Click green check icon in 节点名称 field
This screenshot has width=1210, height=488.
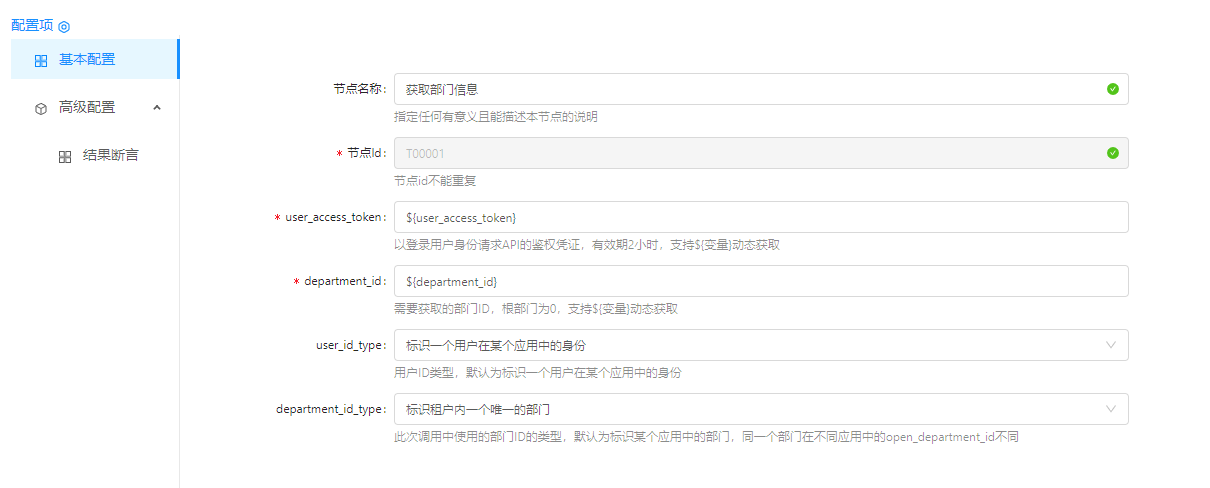pos(1113,89)
